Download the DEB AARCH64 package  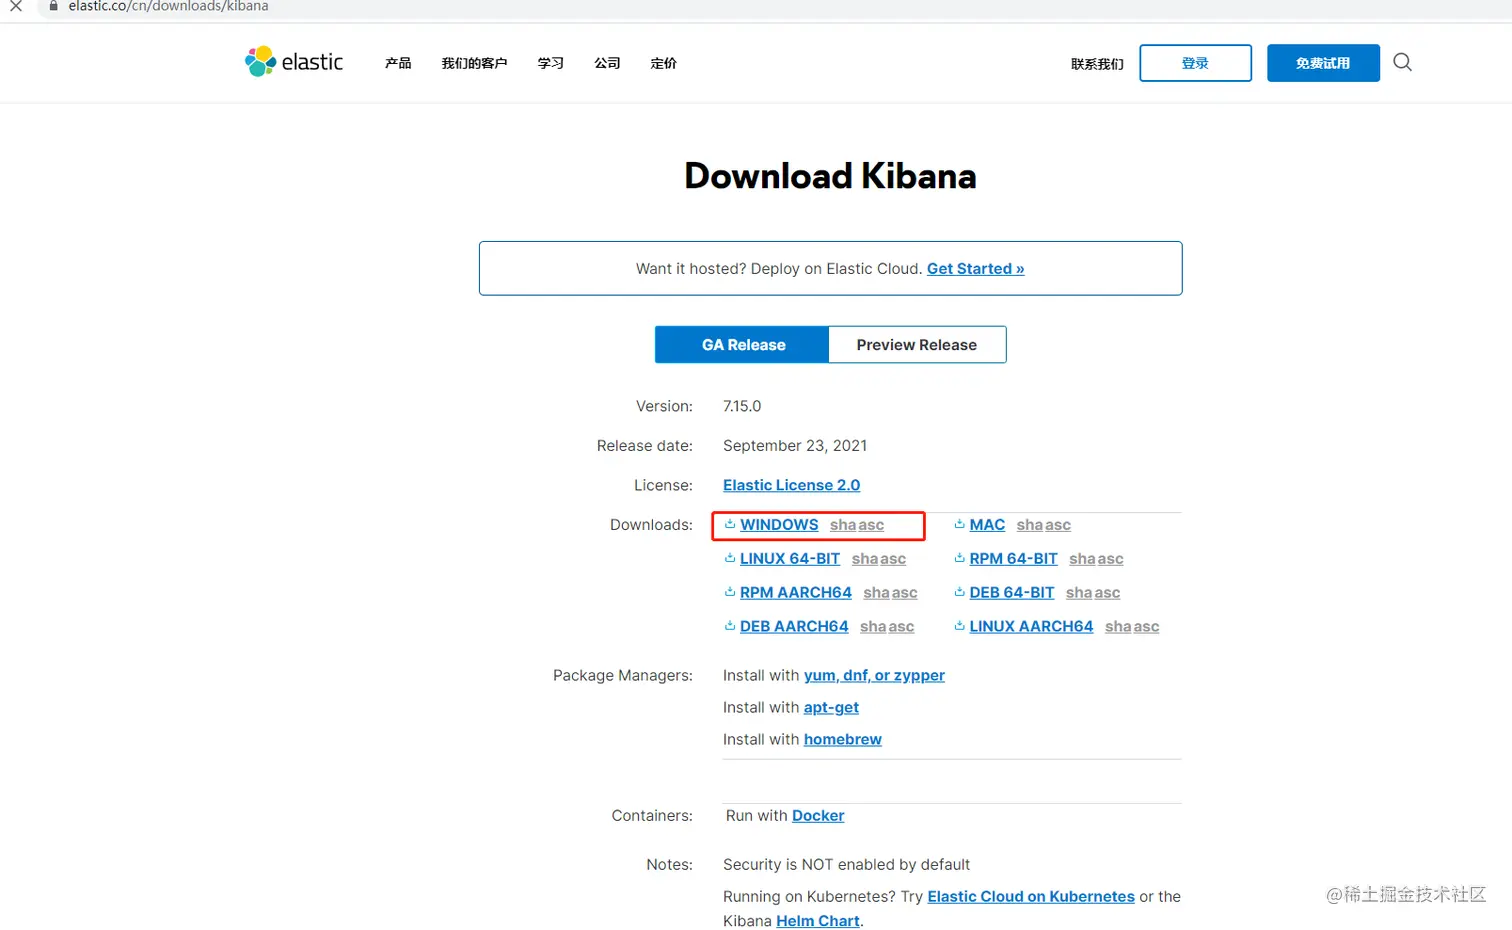[x=794, y=627]
